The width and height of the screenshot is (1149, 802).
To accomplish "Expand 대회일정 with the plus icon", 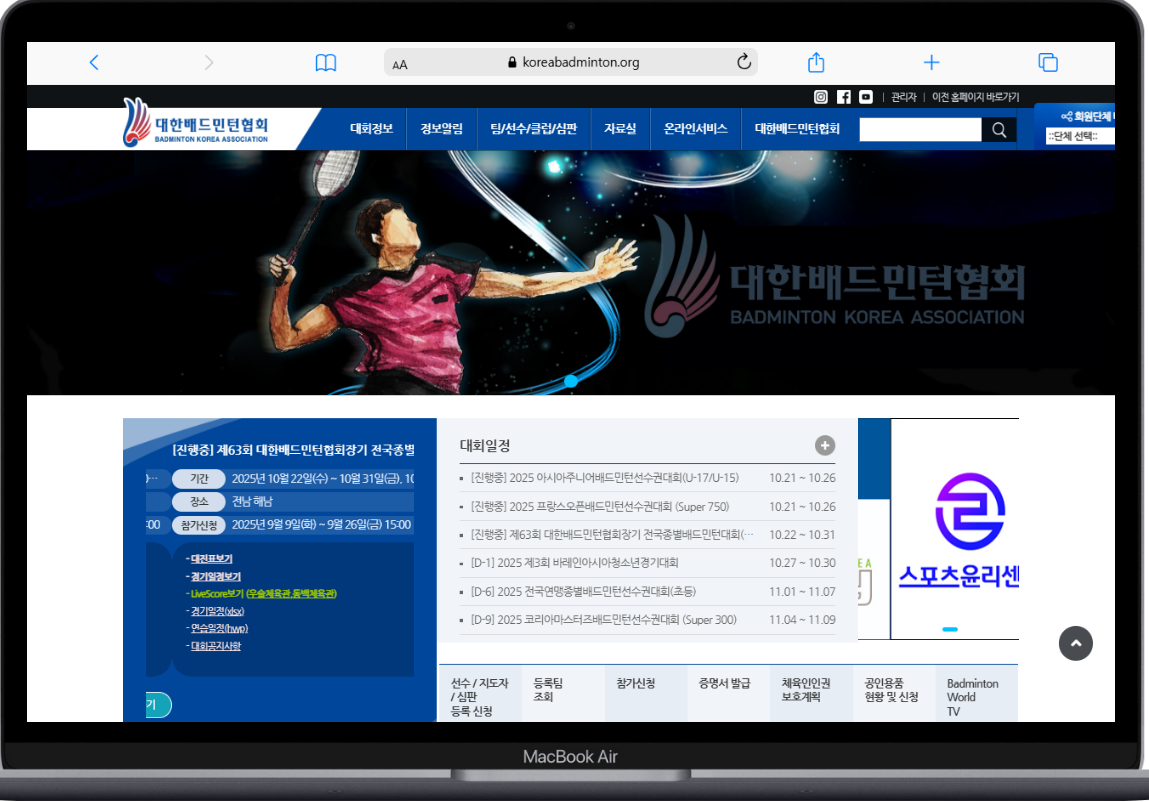I will coord(825,446).
